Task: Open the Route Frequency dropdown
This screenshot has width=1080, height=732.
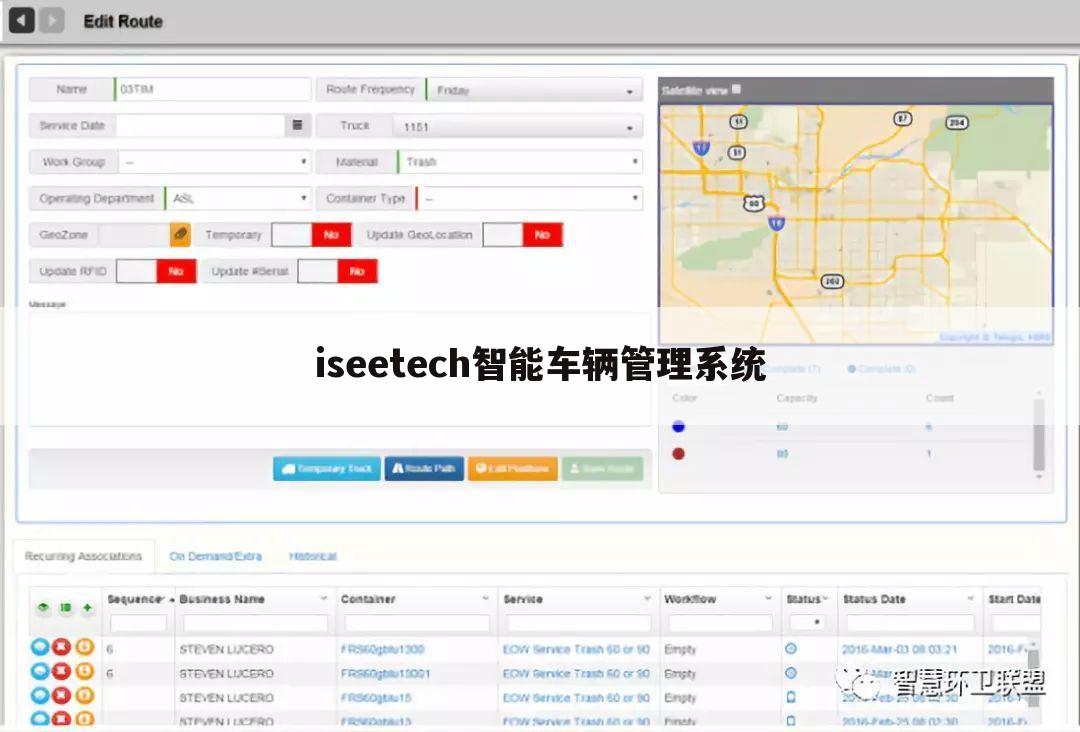Action: tap(534, 90)
